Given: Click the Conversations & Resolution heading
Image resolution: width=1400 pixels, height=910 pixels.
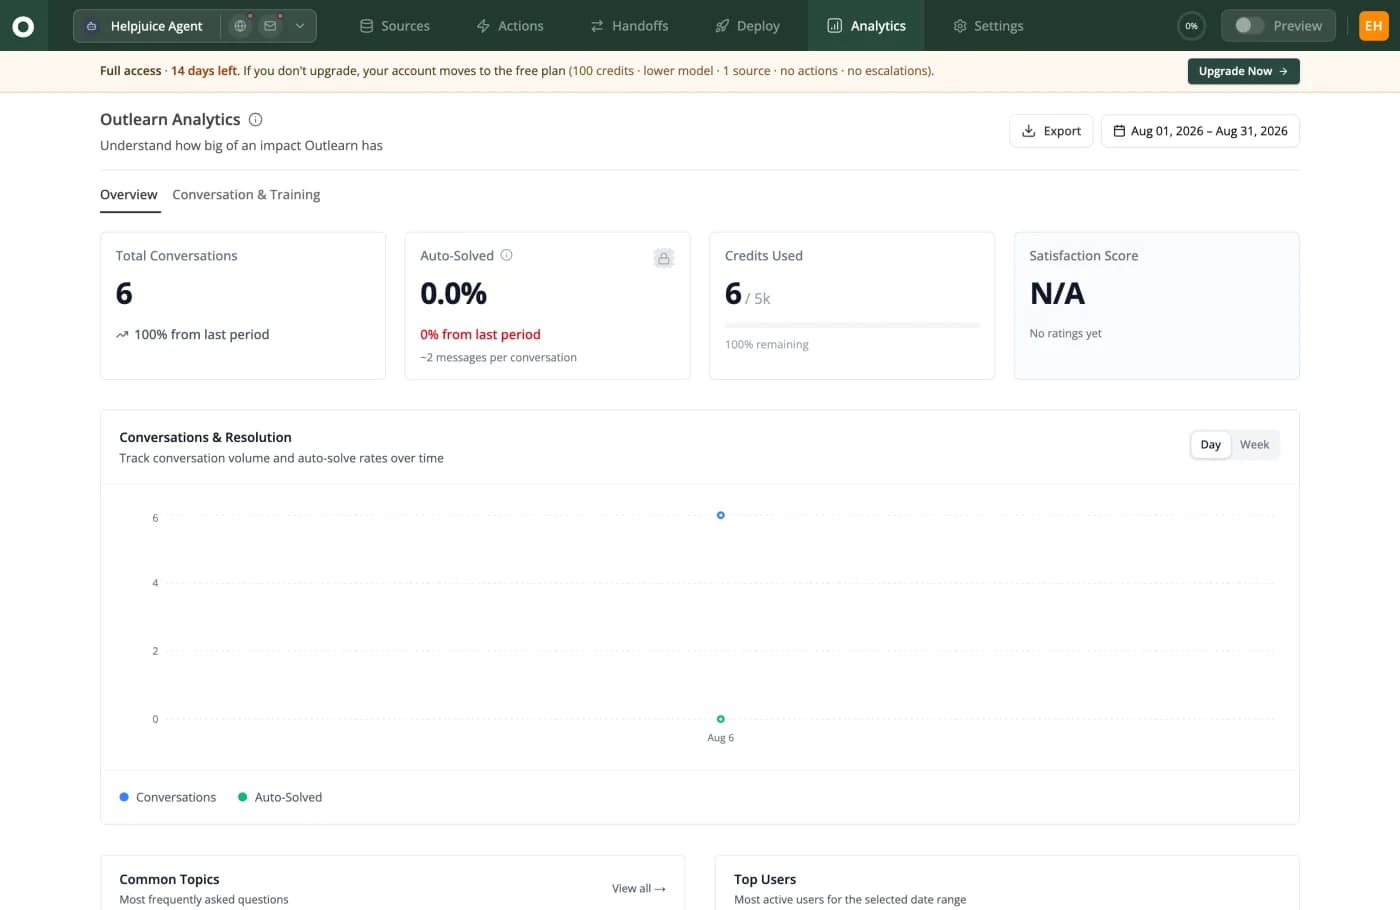Looking at the screenshot, I should click(x=205, y=437).
